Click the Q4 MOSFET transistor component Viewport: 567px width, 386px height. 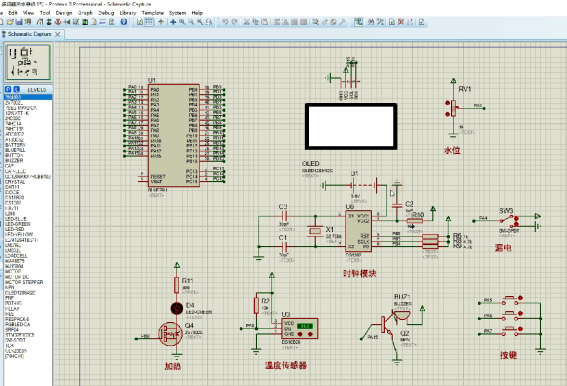coord(170,334)
